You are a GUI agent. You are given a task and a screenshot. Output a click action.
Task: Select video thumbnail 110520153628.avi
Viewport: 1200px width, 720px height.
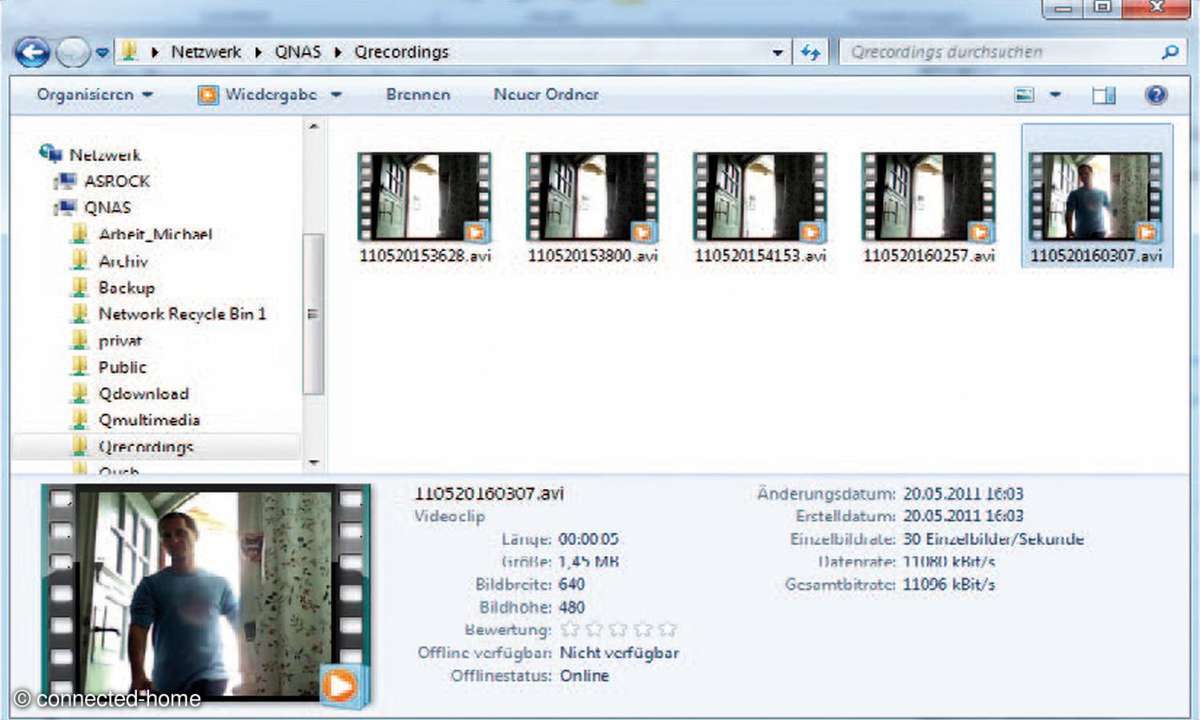tap(424, 198)
